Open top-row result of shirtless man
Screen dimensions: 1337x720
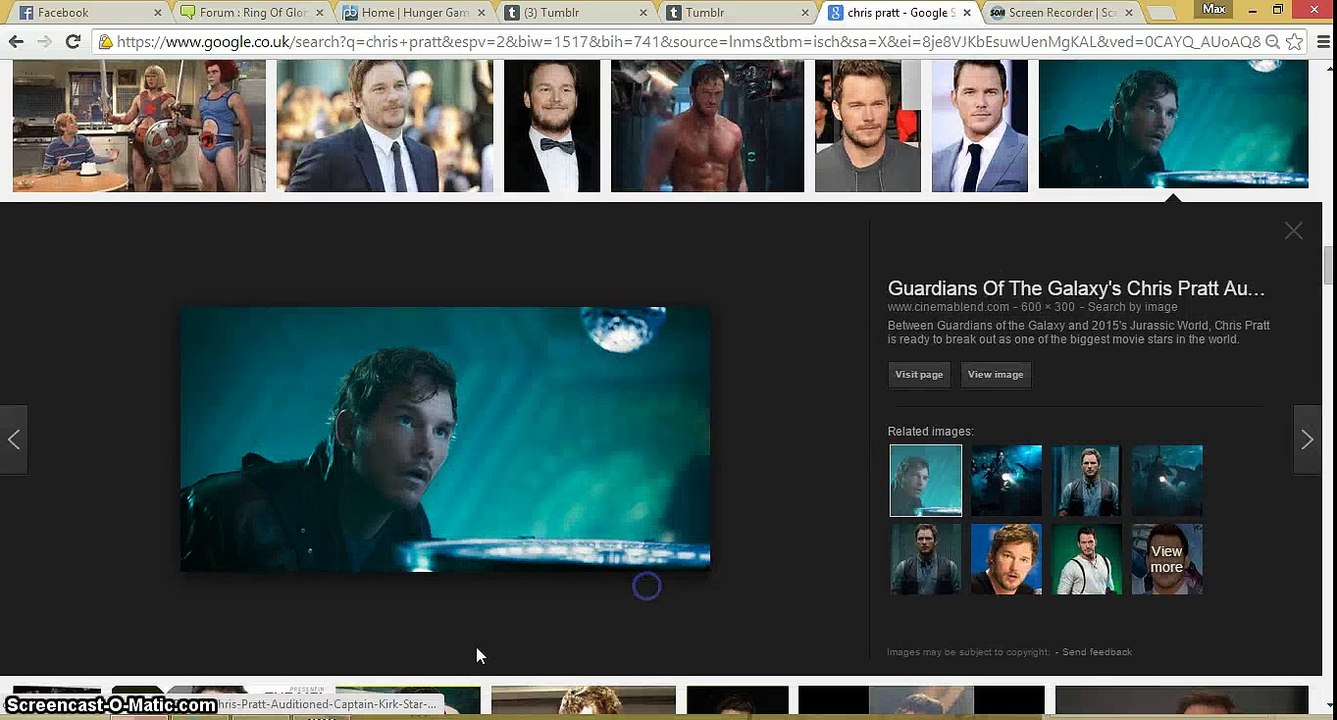[707, 126]
